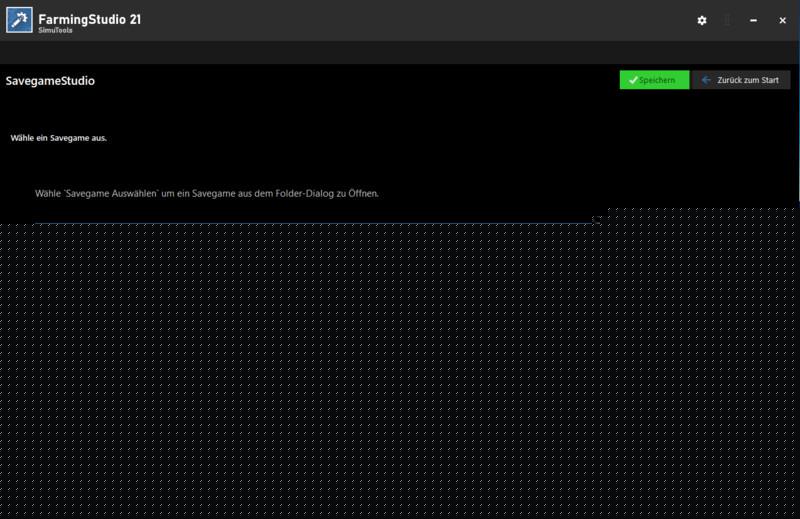This screenshot has width=800, height=519.
Task: Click the FarmingStudio 21 title text
Action: pos(90,17)
